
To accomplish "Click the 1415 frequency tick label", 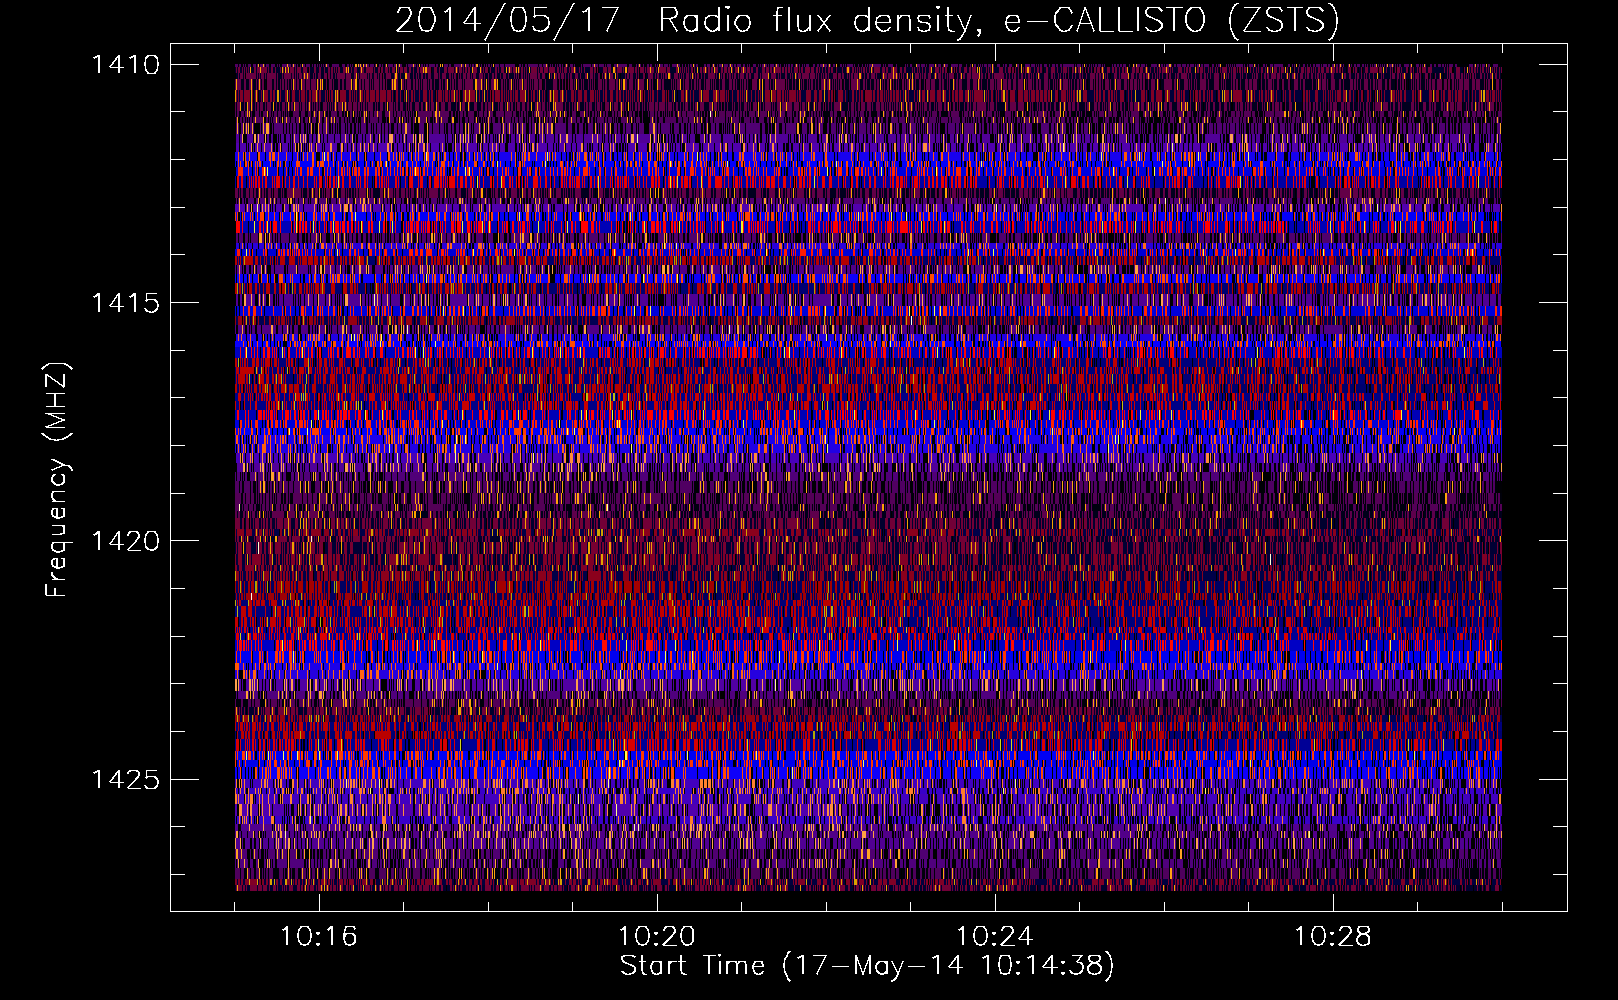I will click(125, 303).
